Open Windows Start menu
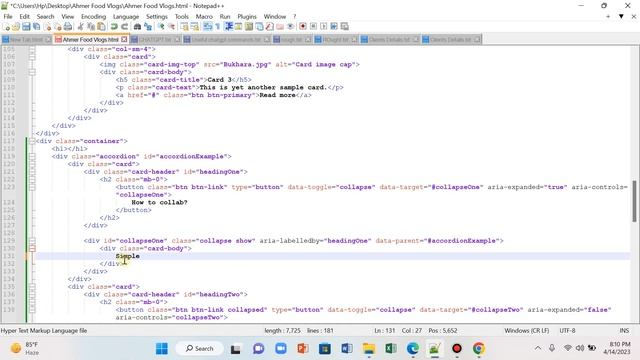Screen dimensions: 640x360 162,349
